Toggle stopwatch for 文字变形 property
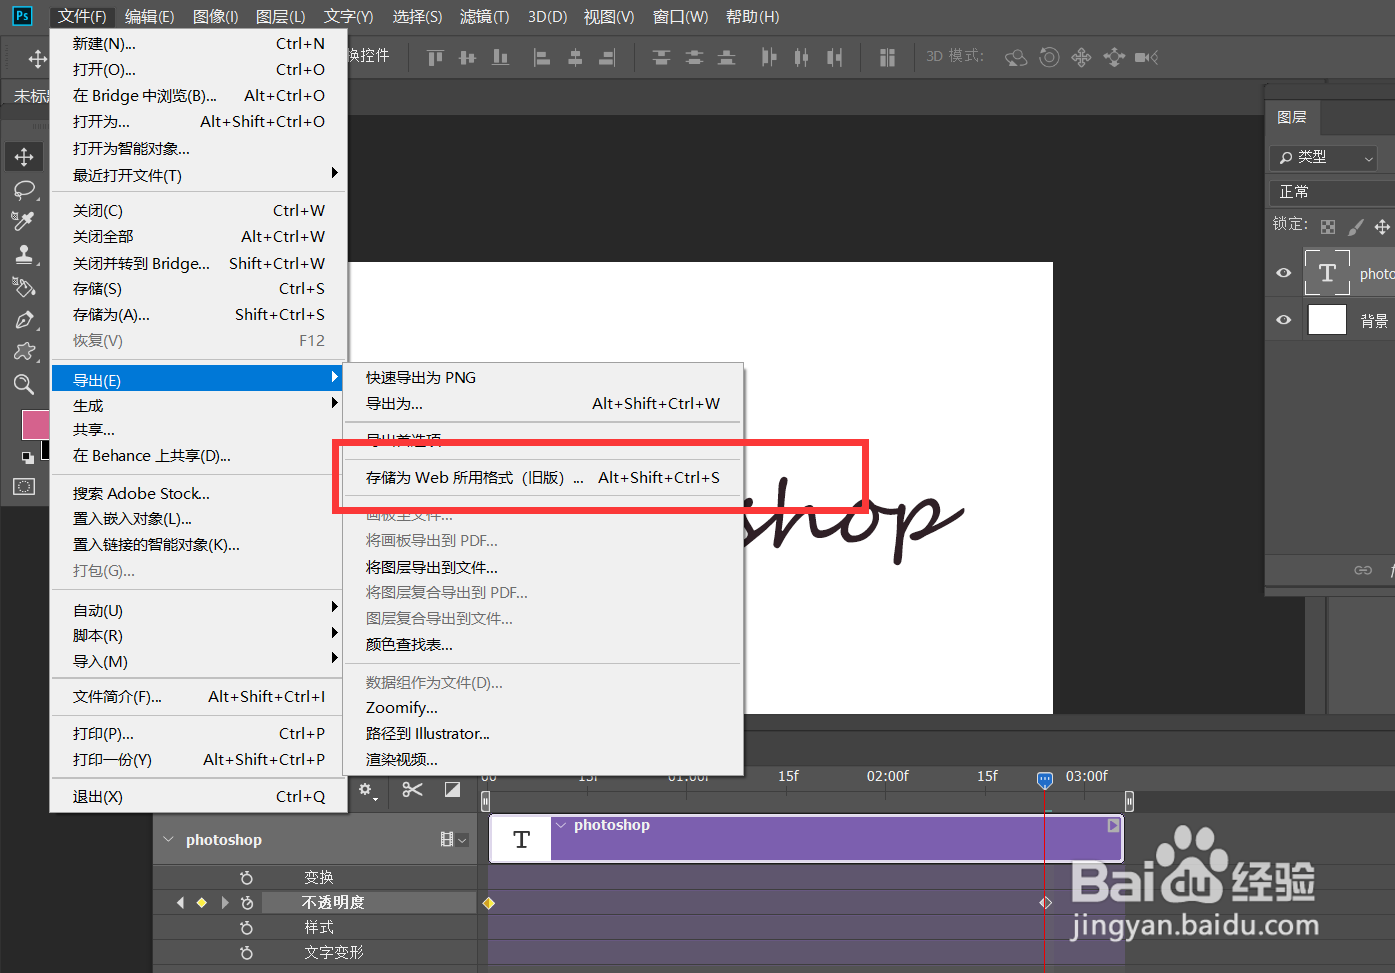The height and width of the screenshot is (973, 1395). click(246, 953)
